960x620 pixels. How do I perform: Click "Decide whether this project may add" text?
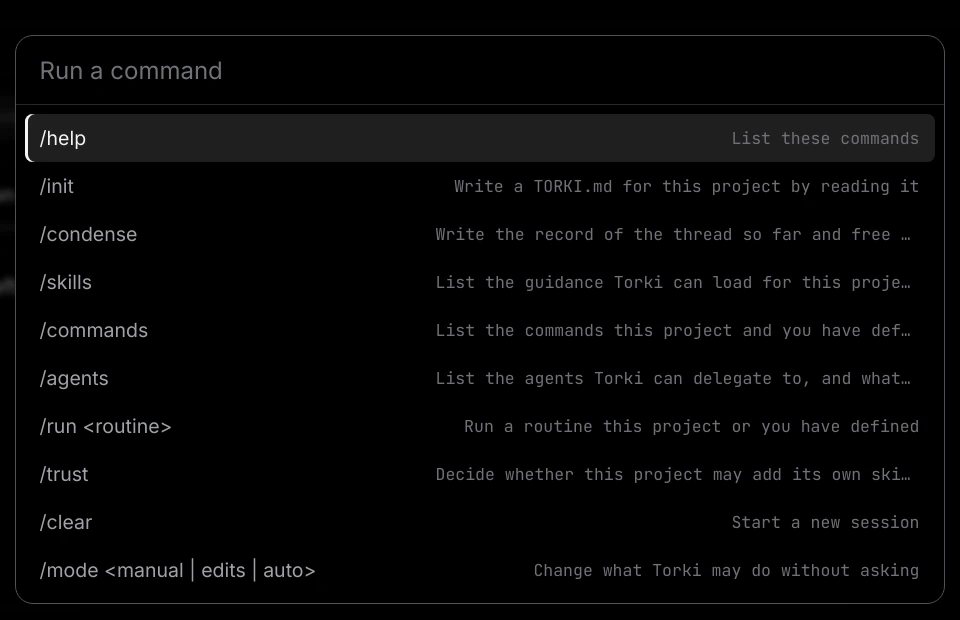pos(608,475)
